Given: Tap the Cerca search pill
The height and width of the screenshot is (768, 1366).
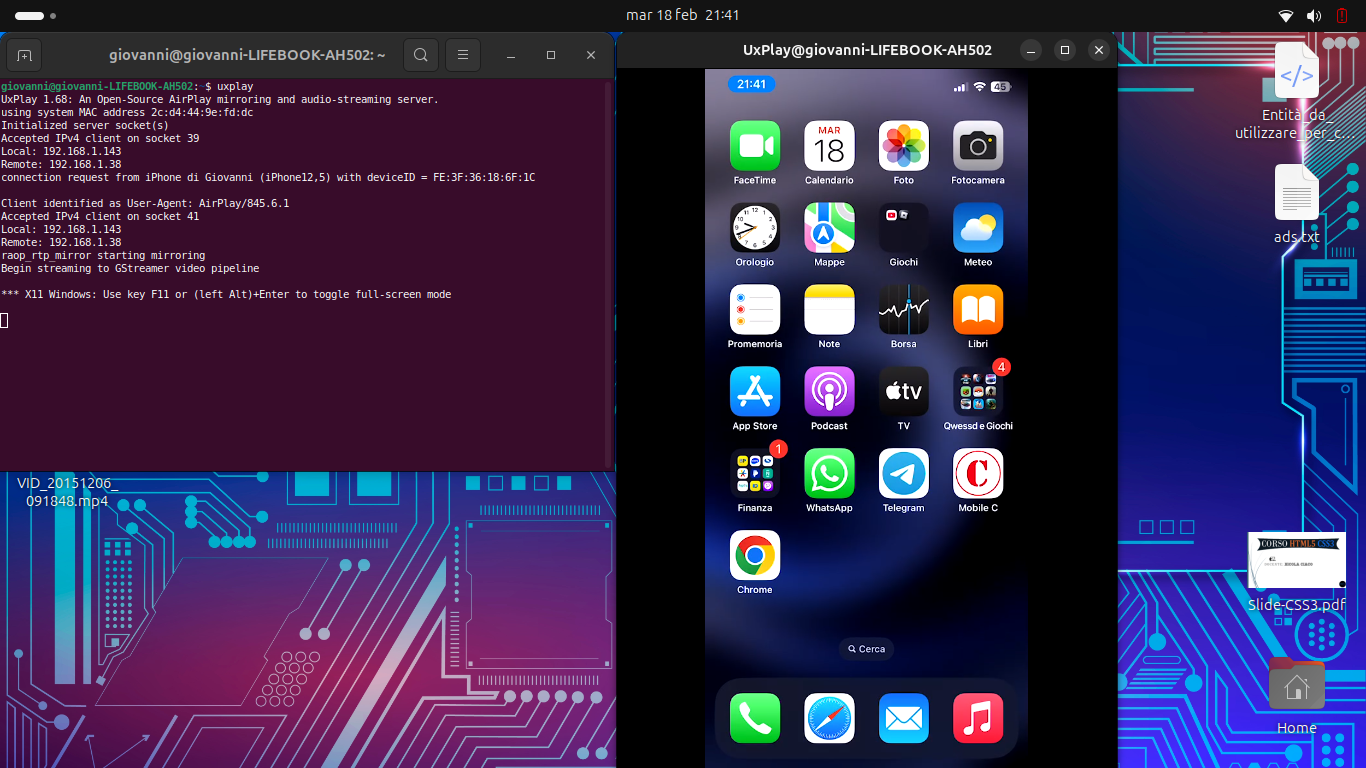Looking at the screenshot, I should (866, 649).
